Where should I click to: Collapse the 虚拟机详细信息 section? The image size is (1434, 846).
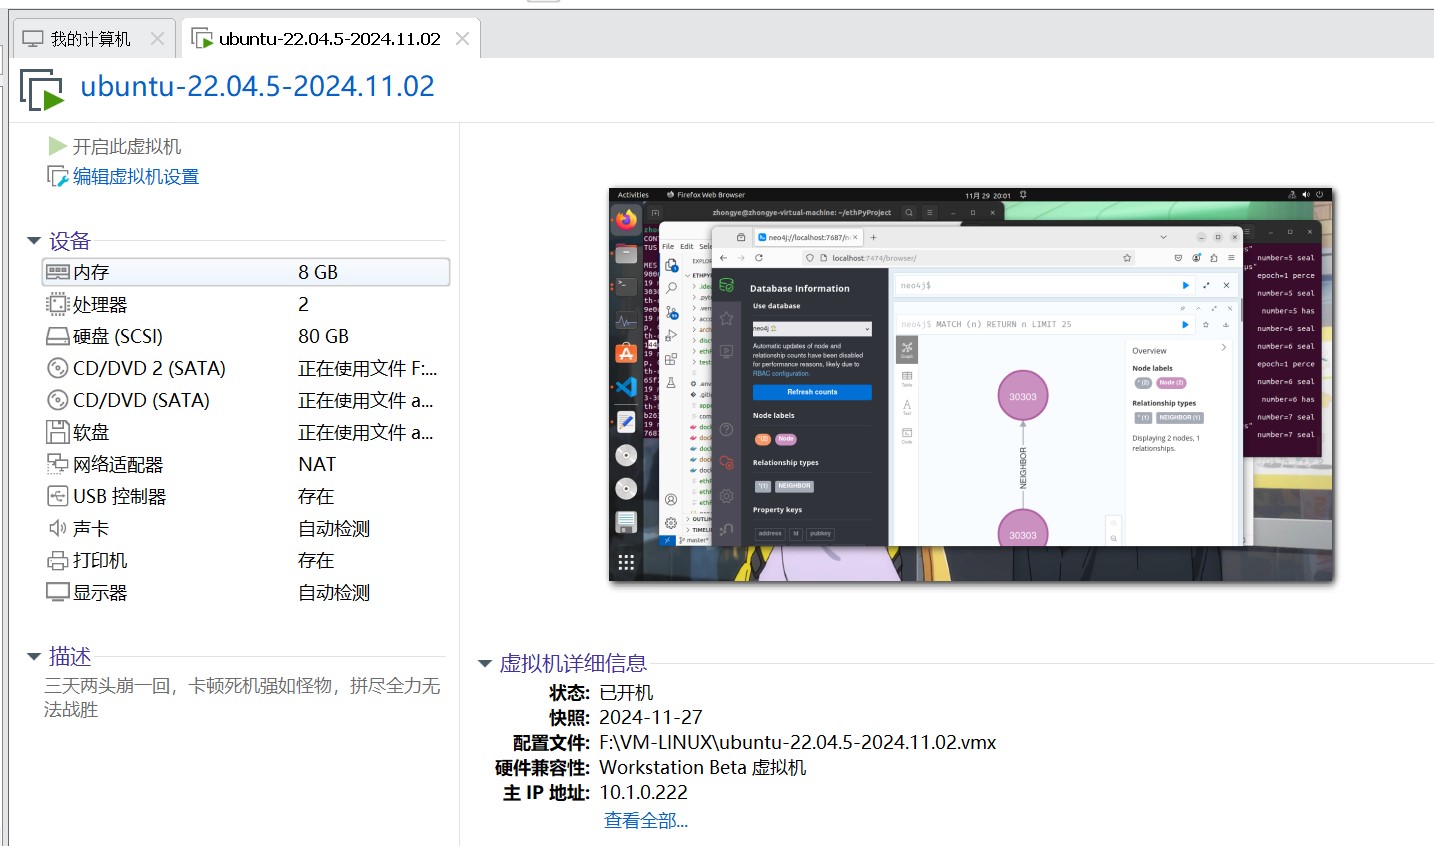[485, 663]
